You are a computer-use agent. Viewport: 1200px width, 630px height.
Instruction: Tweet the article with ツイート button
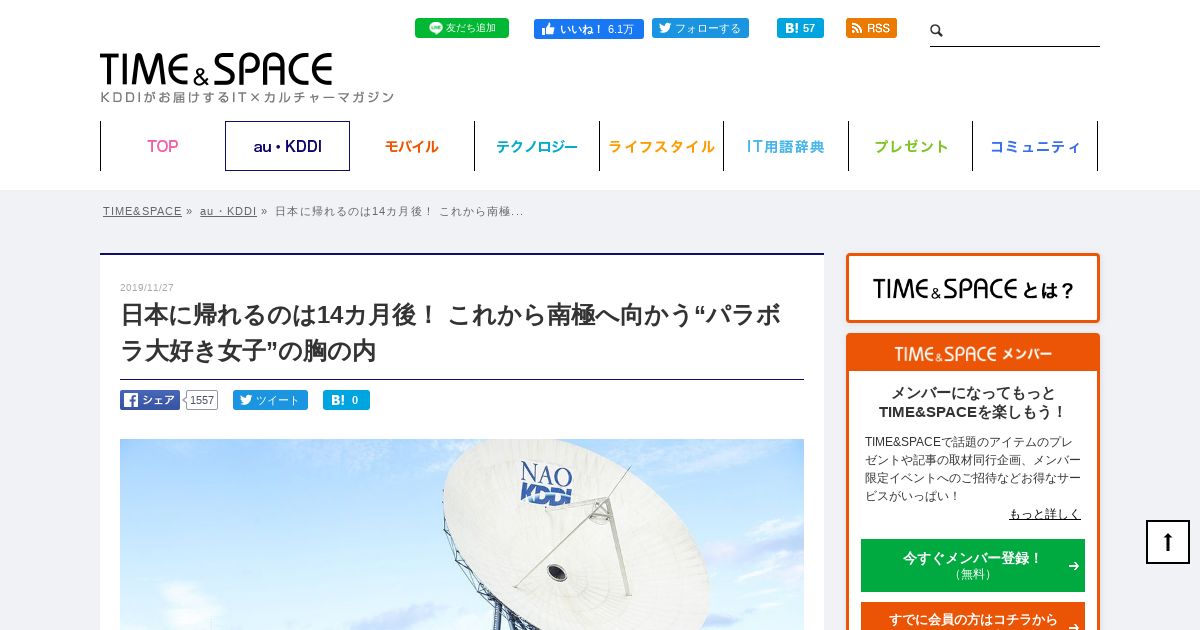click(270, 400)
